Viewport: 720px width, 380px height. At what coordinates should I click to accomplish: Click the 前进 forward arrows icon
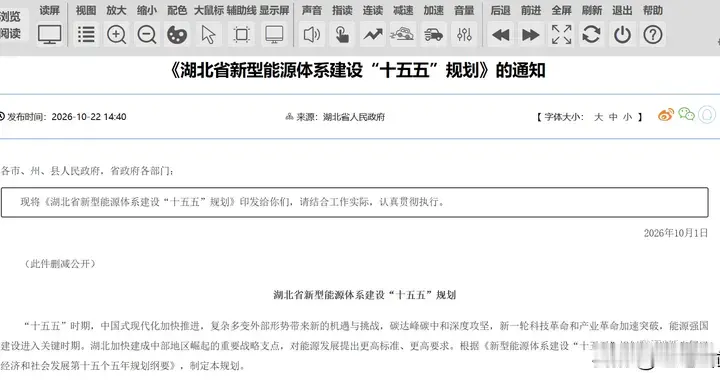click(x=531, y=34)
